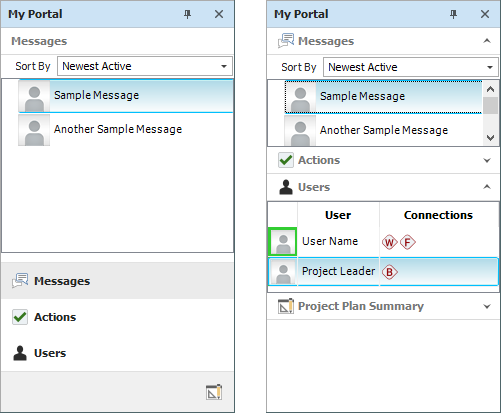Viewport: 501px width, 413px height.
Task: Click the Messages chat icon in right panel header
Action: 286,41
